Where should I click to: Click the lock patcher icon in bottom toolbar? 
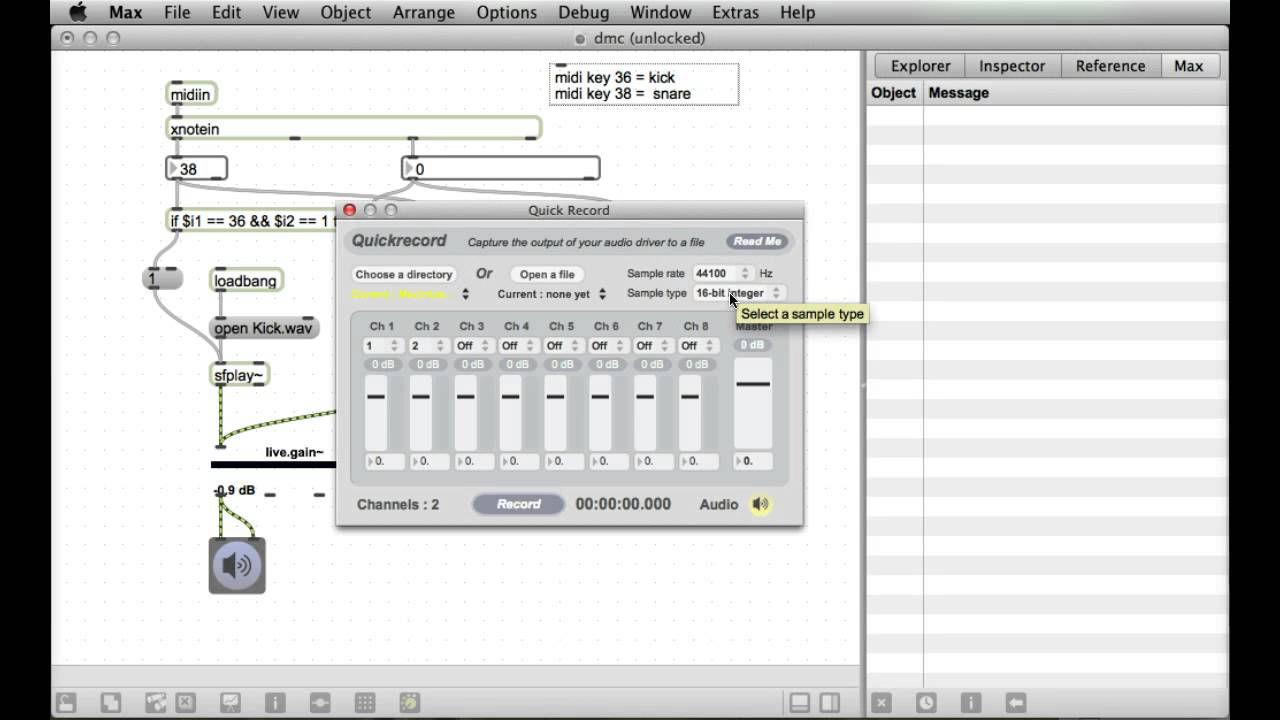(x=65, y=702)
